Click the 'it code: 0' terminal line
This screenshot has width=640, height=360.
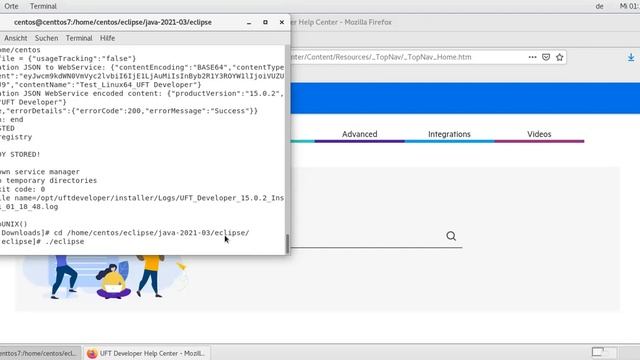tap(22, 189)
